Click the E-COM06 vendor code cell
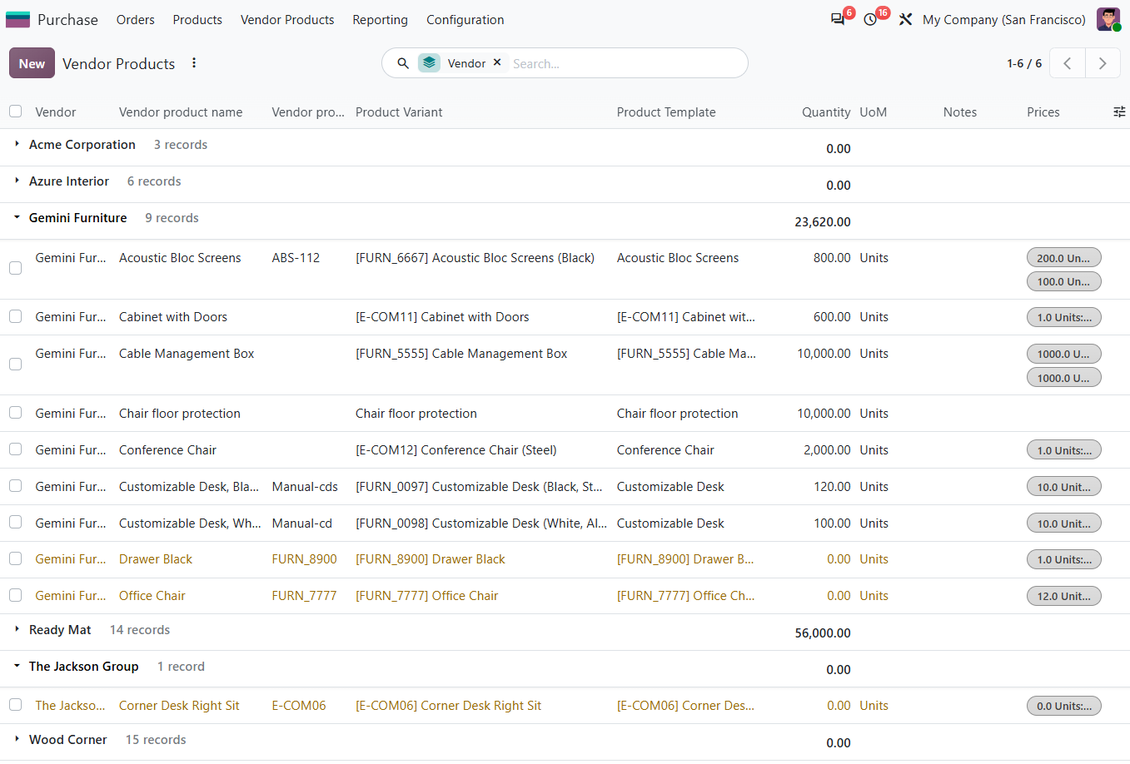This screenshot has width=1130, height=764. pos(298,706)
